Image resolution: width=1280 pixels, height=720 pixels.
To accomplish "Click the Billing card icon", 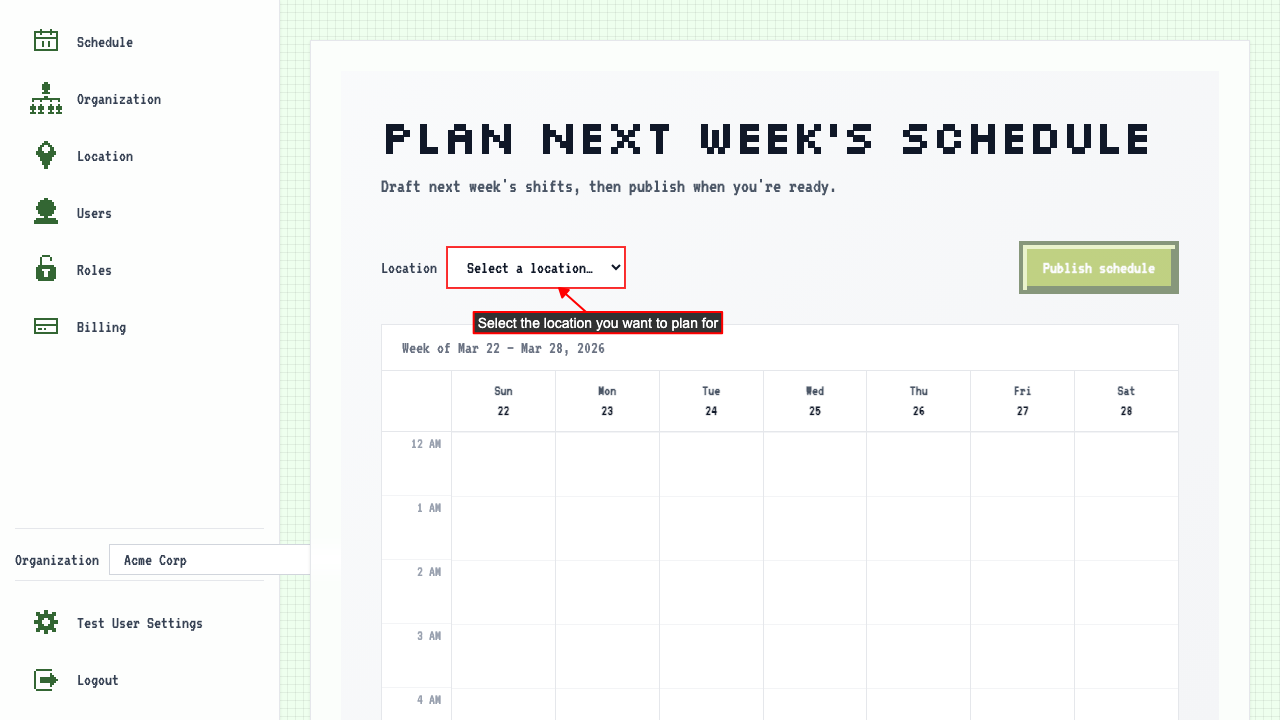I will [x=46, y=327].
